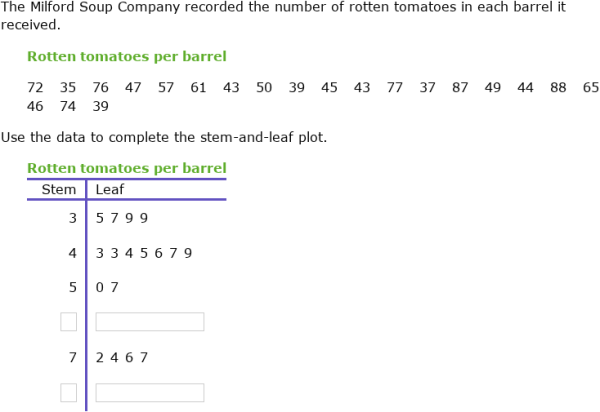Click the data value 88 in the list

pos(558,88)
